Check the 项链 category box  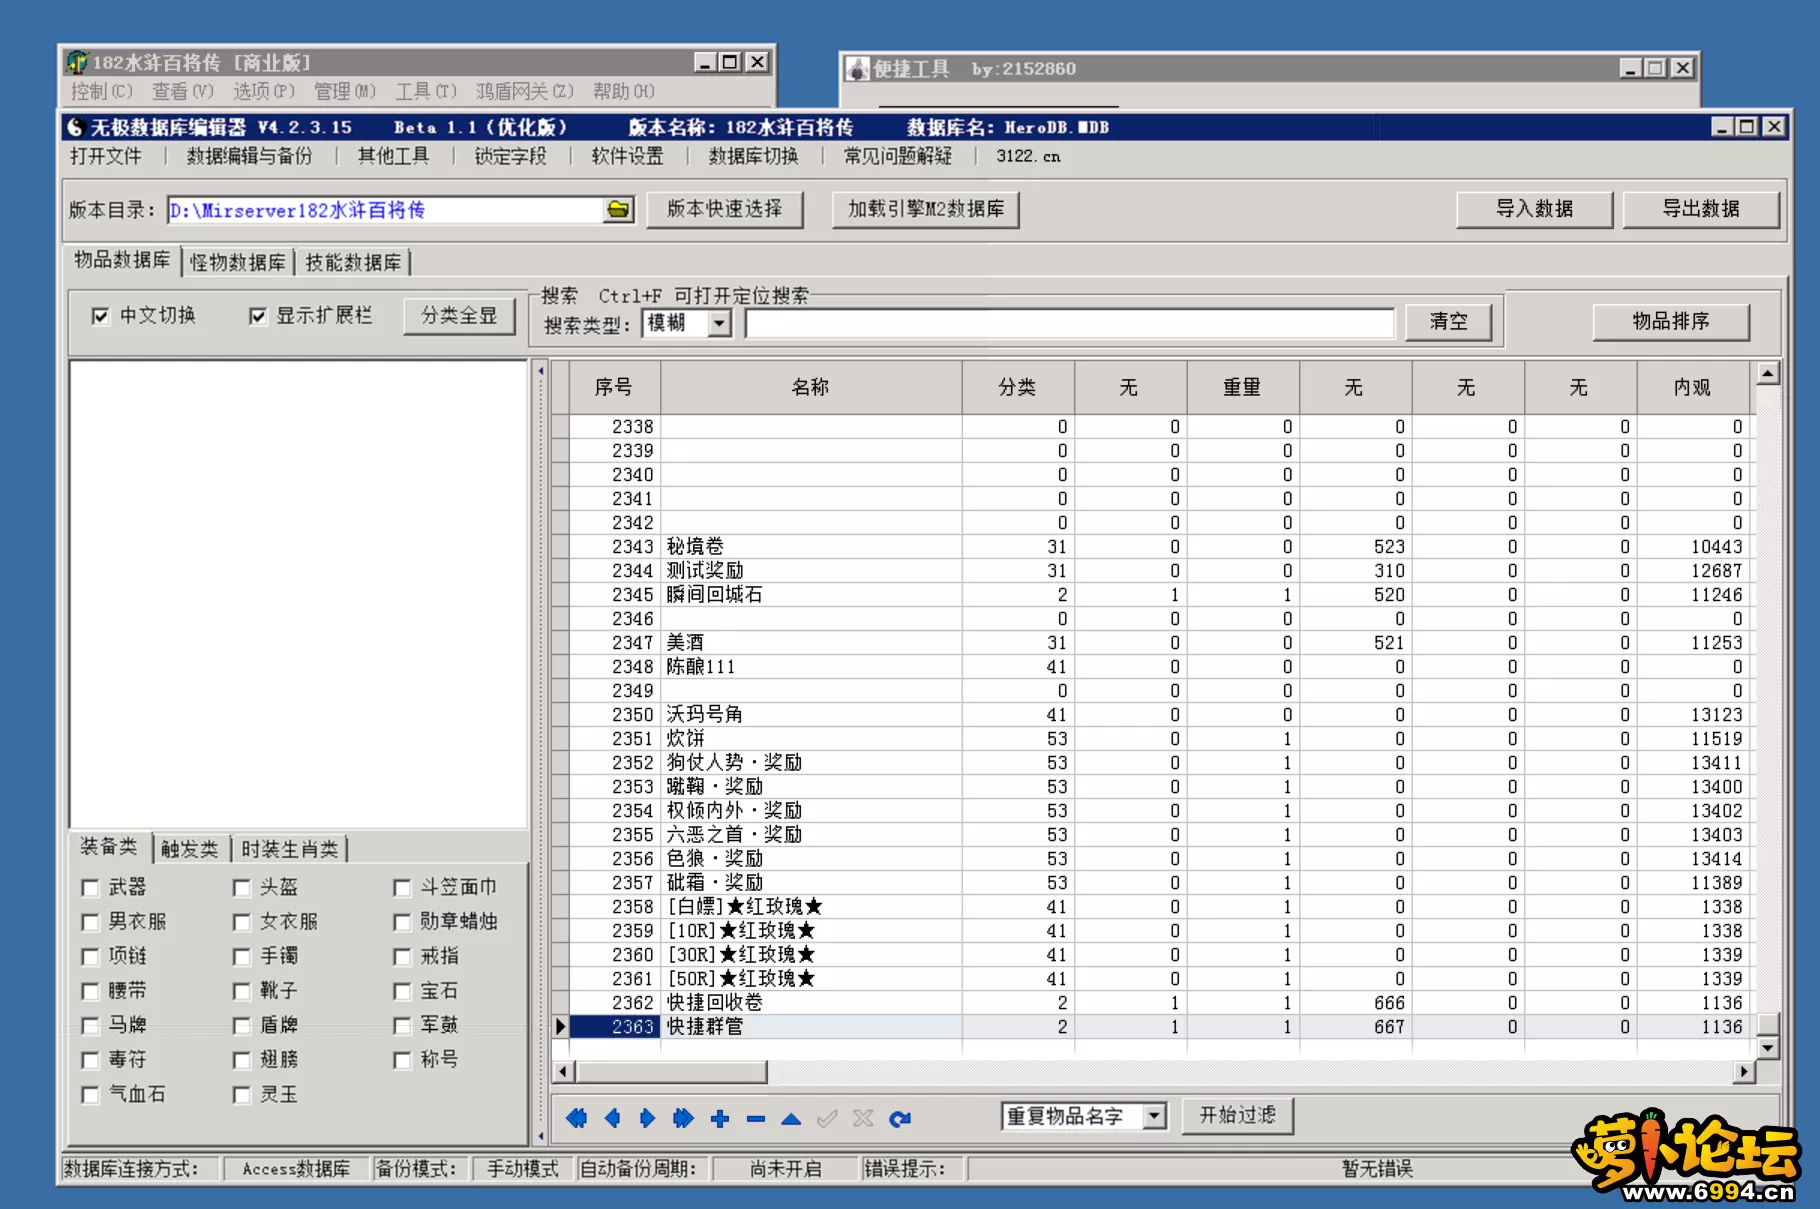90,957
